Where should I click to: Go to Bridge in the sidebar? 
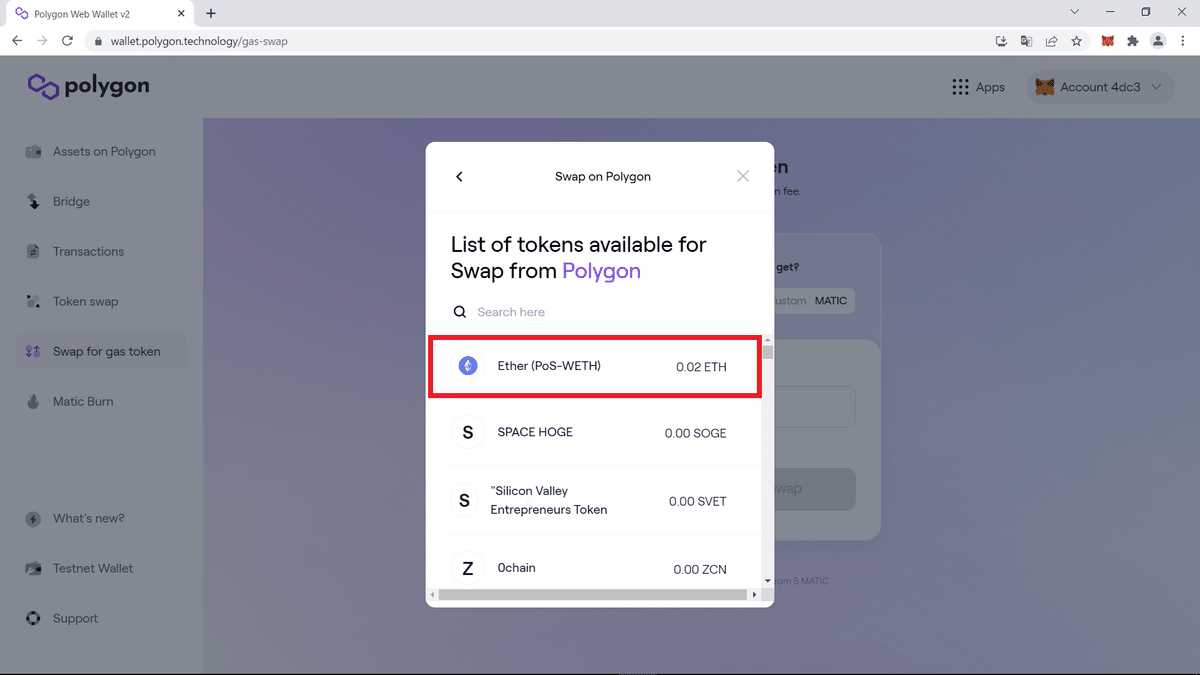point(71,202)
